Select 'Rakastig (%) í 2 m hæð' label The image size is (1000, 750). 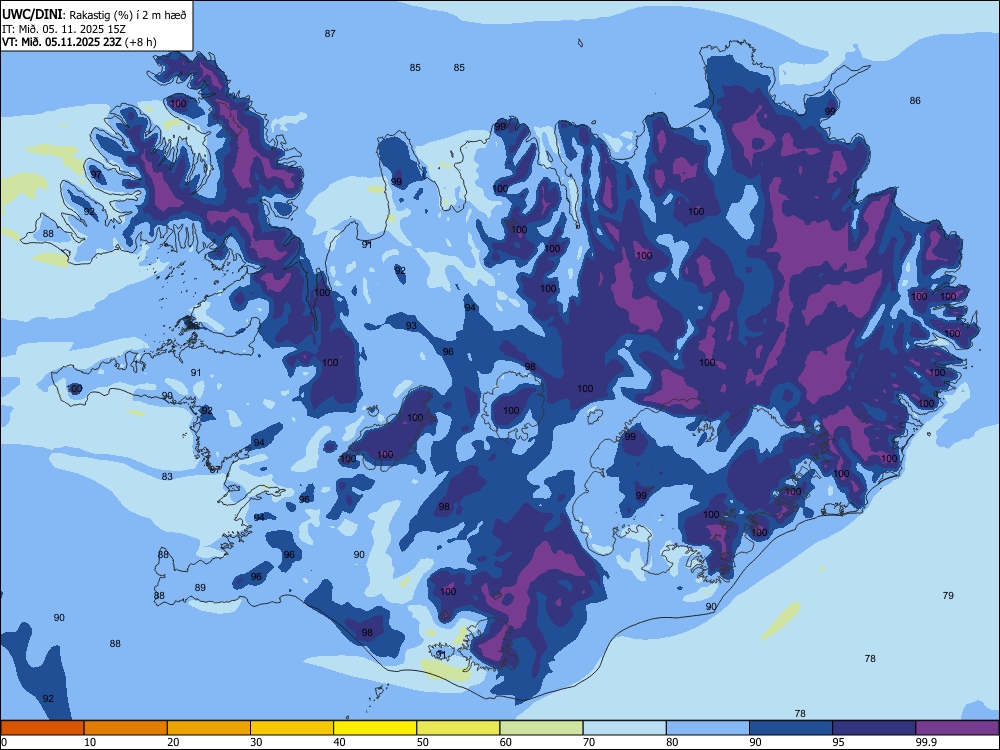coord(128,15)
